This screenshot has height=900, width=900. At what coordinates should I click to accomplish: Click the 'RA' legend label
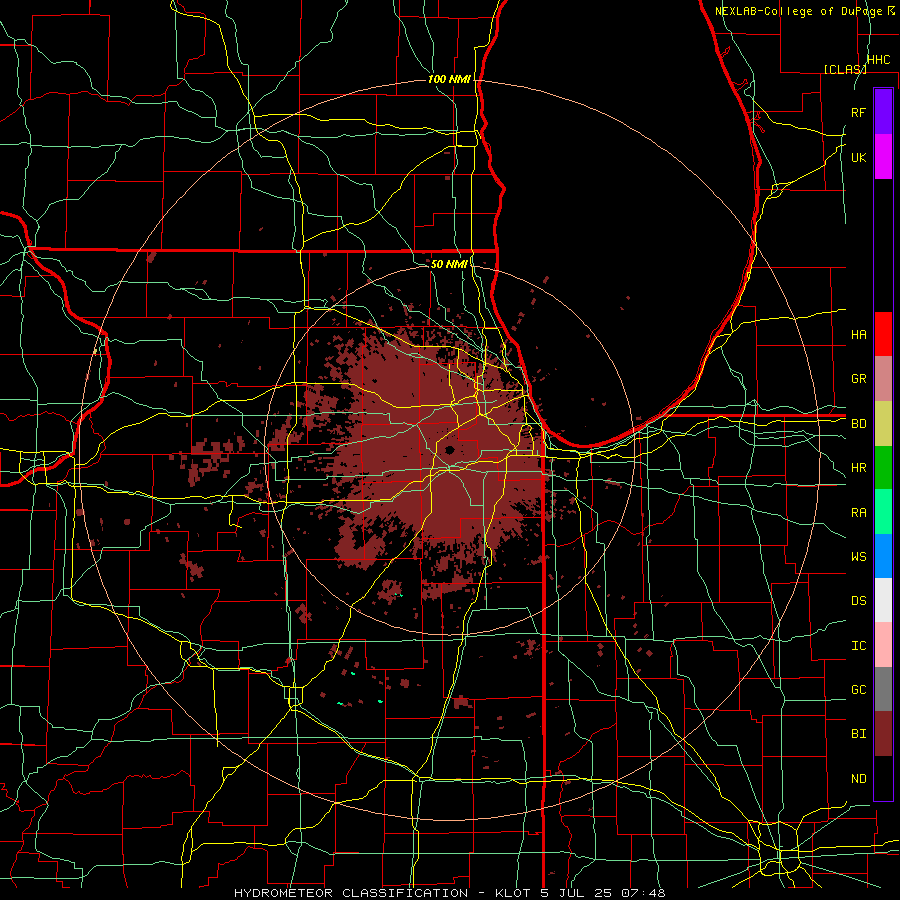(858, 513)
